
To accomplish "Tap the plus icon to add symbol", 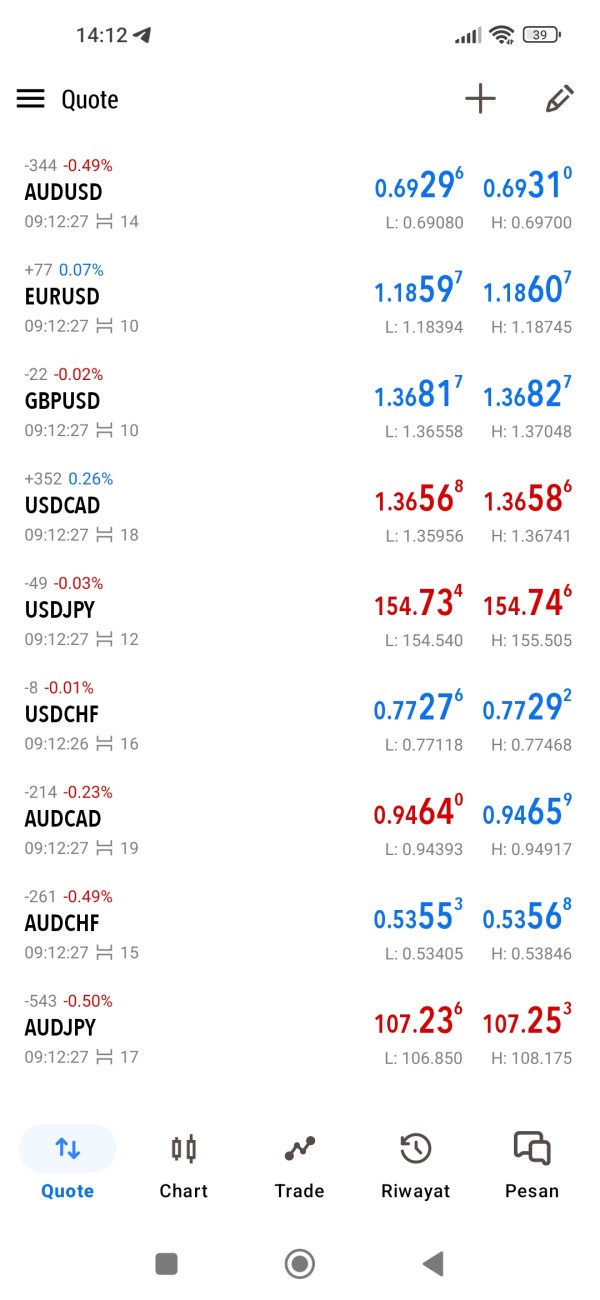I will 480,99.
